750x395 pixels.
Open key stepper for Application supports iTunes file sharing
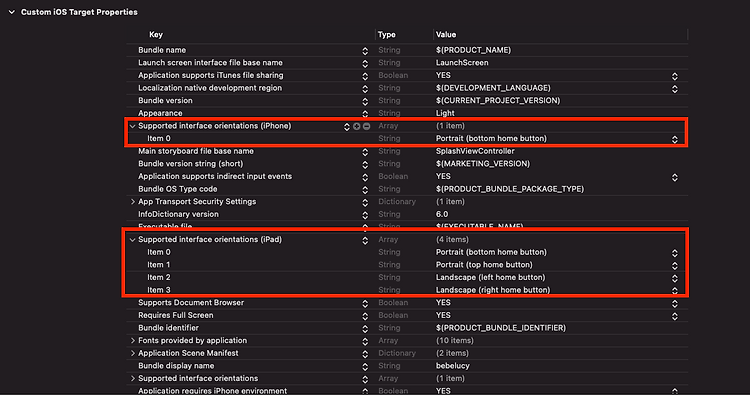(365, 76)
